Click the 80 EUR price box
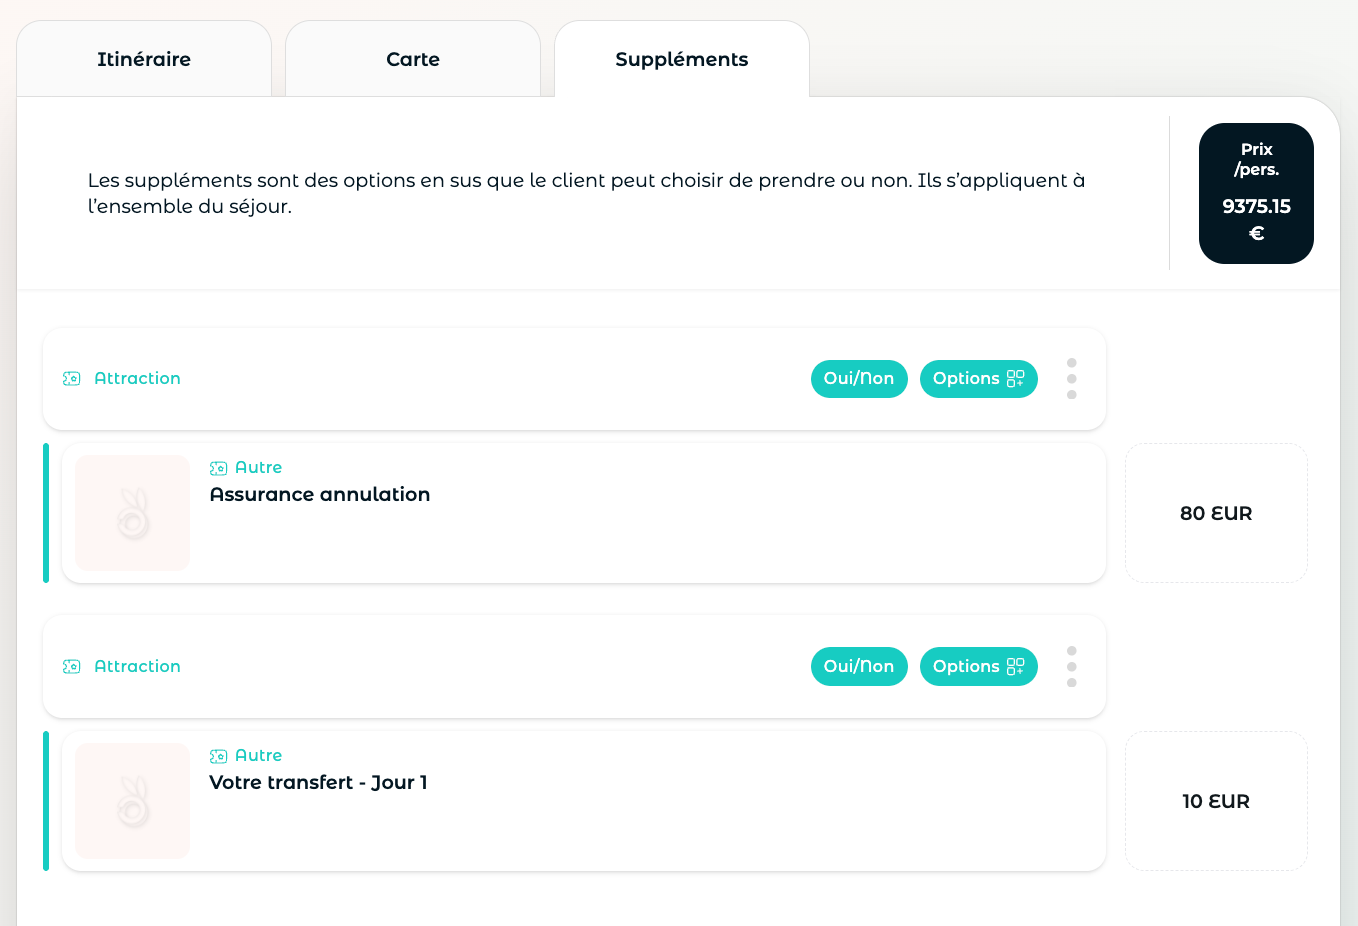 point(1216,513)
